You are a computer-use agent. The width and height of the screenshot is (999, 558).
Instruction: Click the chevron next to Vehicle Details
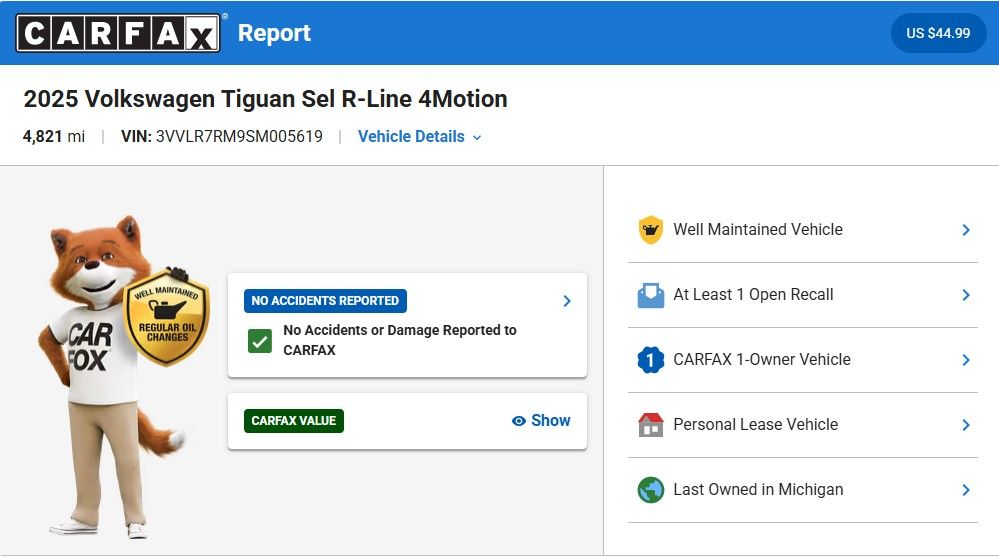click(477, 138)
